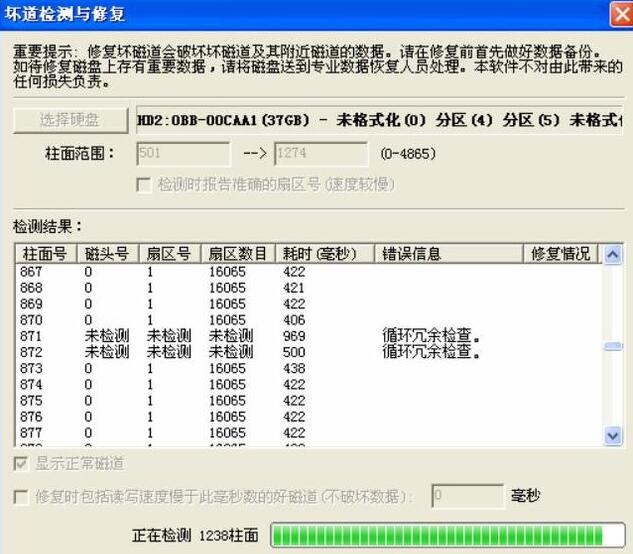The width and height of the screenshot is (633, 554).
Task: Click the 柱面号 column header
Action: click(x=46, y=254)
